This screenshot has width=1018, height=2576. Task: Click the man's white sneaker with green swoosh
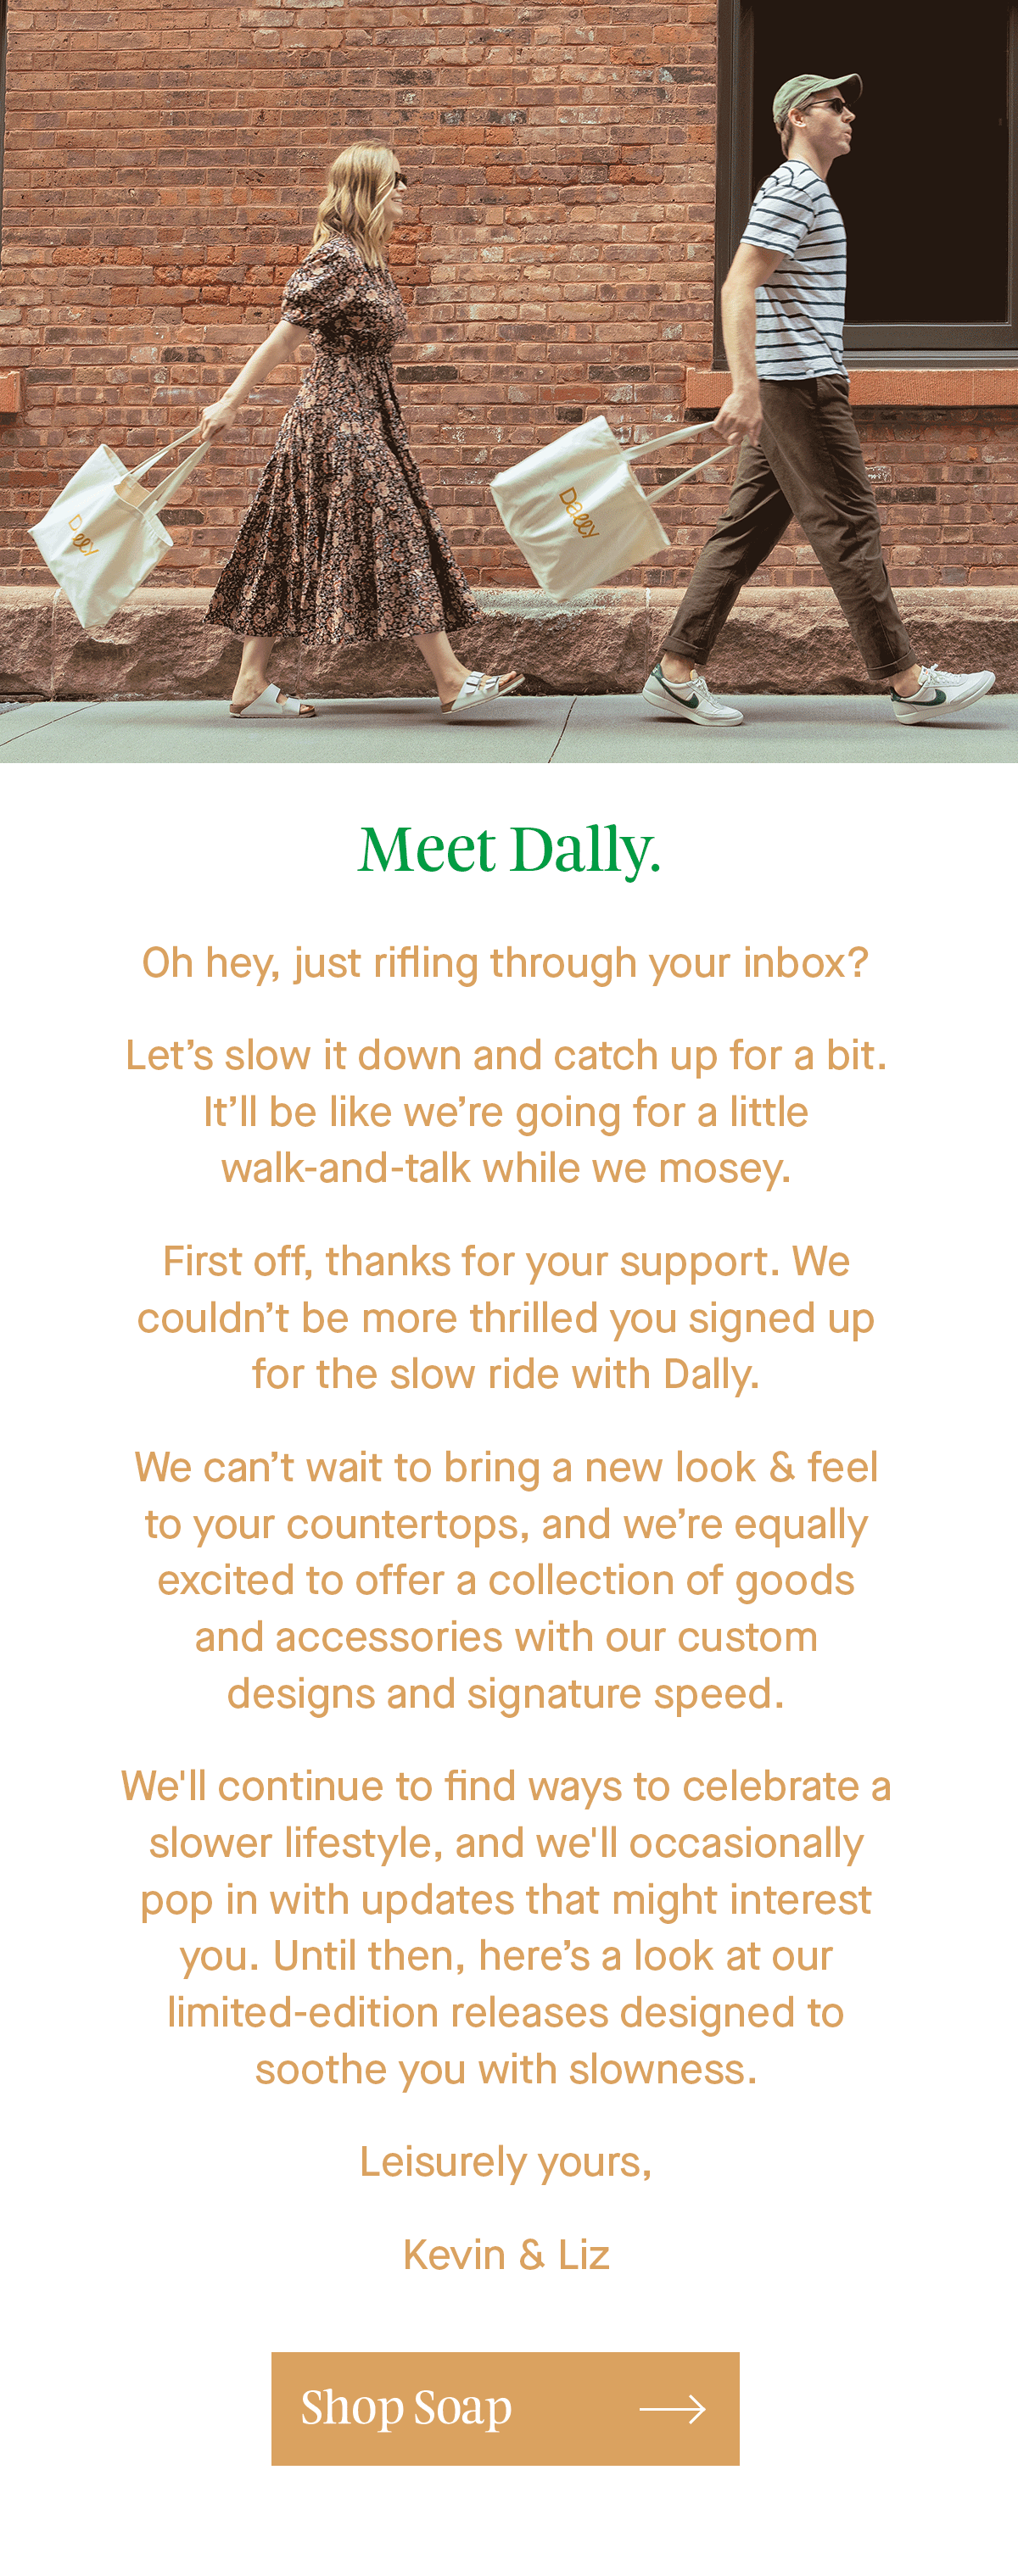tap(693, 695)
